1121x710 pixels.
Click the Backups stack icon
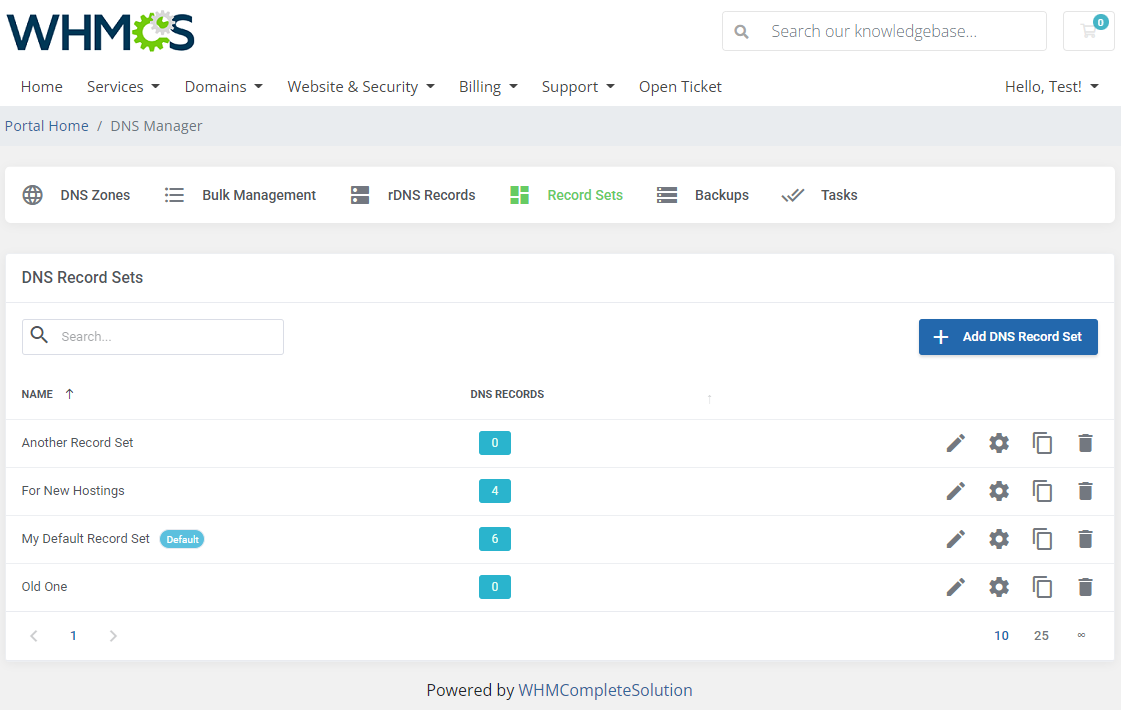[x=667, y=195]
